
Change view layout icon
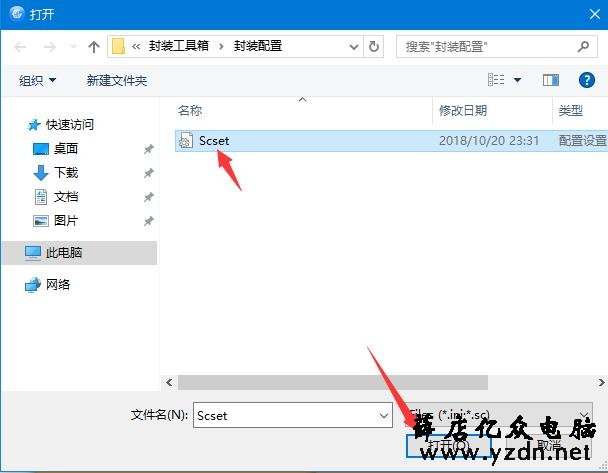tap(496, 80)
